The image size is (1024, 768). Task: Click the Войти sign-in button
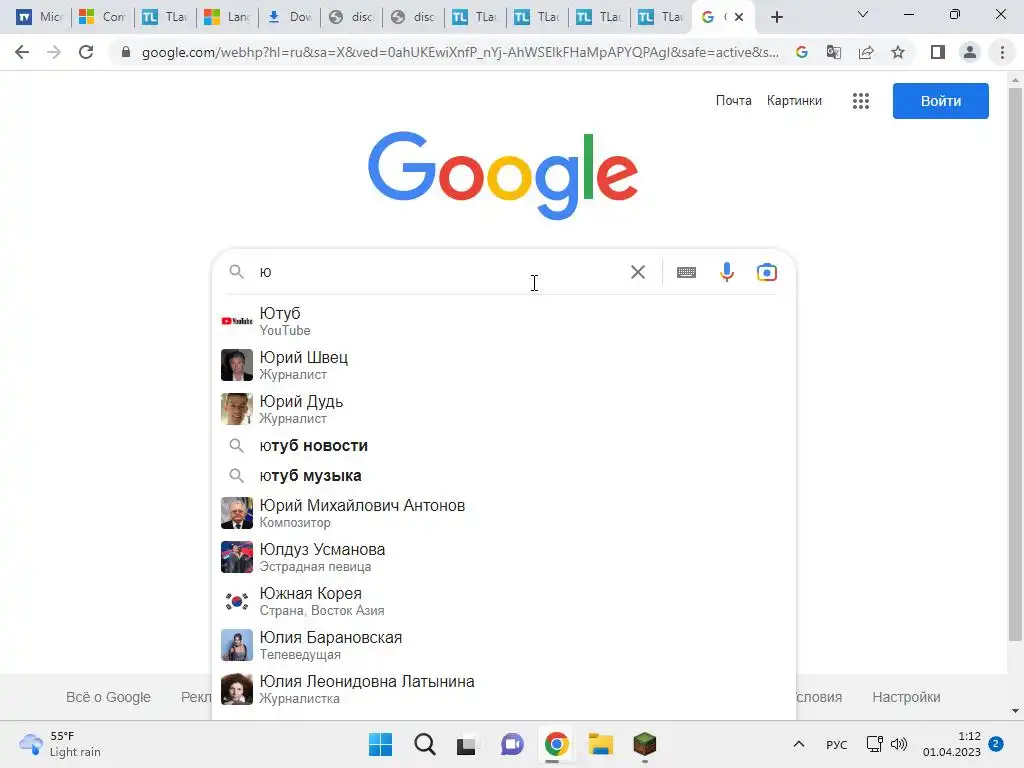(x=940, y=101)
